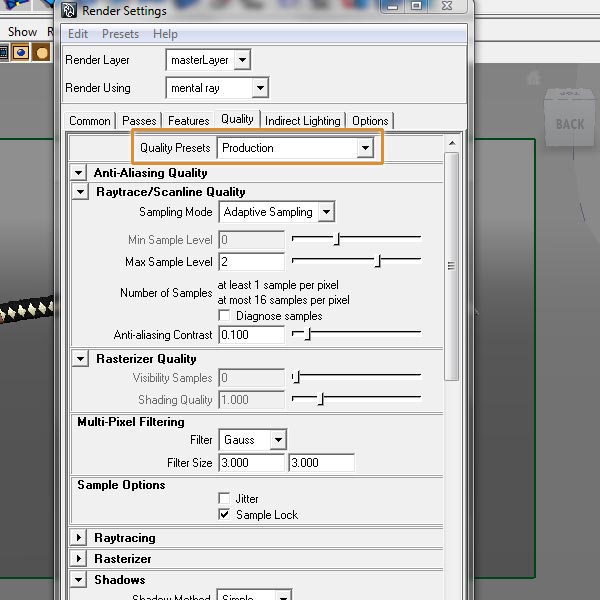Click the Sample Options heading
This screenshot has width=600, height=600.
point(121,485)
